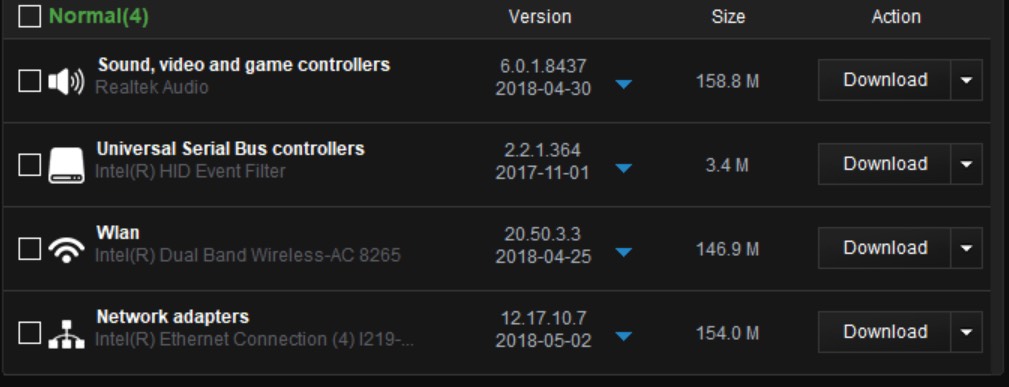Open action arrow menu beside Realtek Audio Download
This screenshot has width=1009, height=387.
967,80
